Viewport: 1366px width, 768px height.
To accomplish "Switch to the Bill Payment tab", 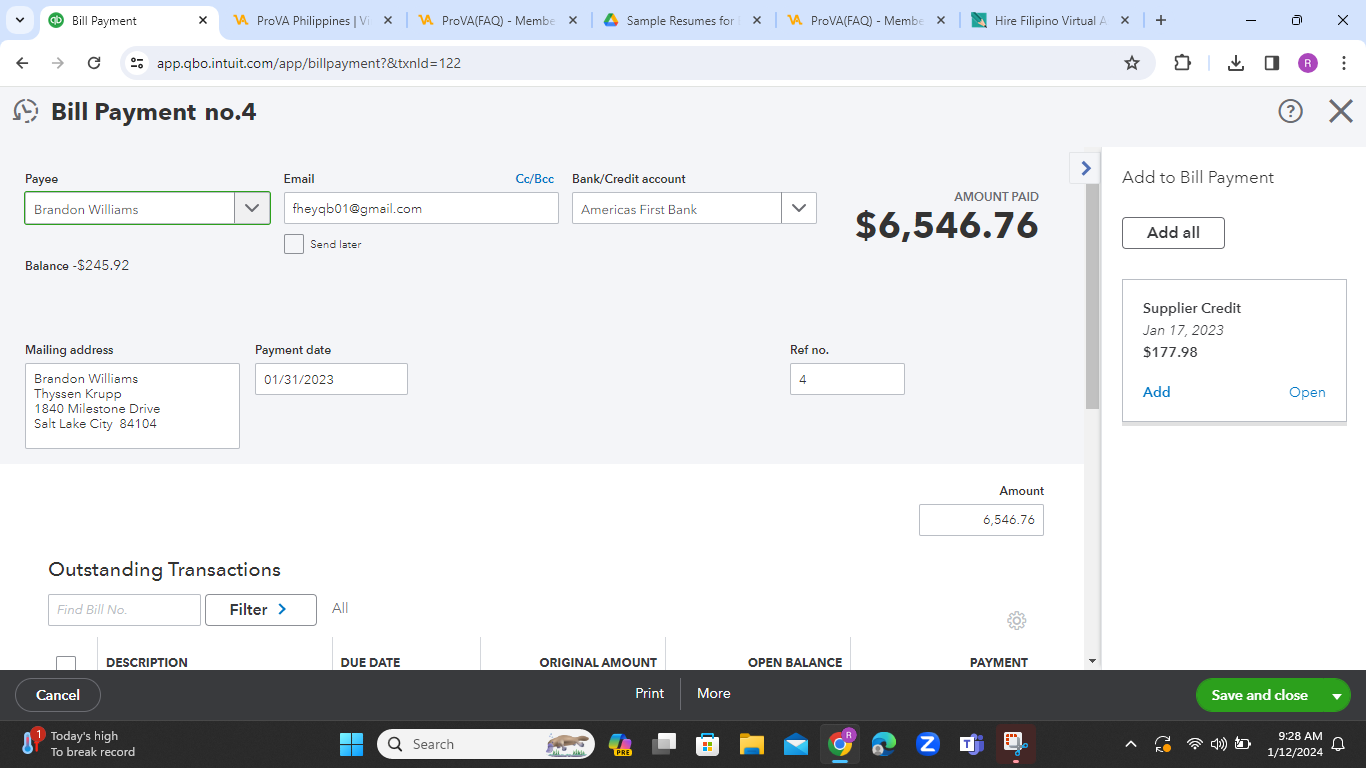I will click(129, 20).
